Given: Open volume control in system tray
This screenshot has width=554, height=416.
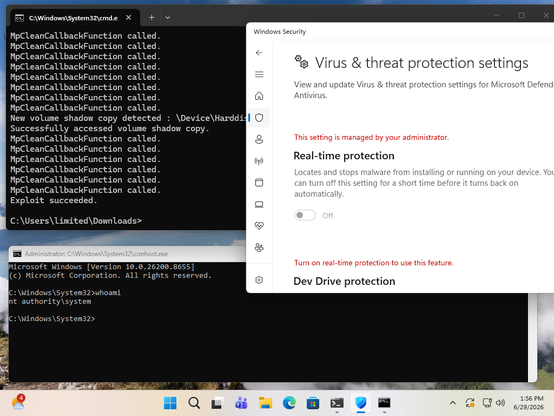Looking at the screenshot, I should (x=500, y=403).
